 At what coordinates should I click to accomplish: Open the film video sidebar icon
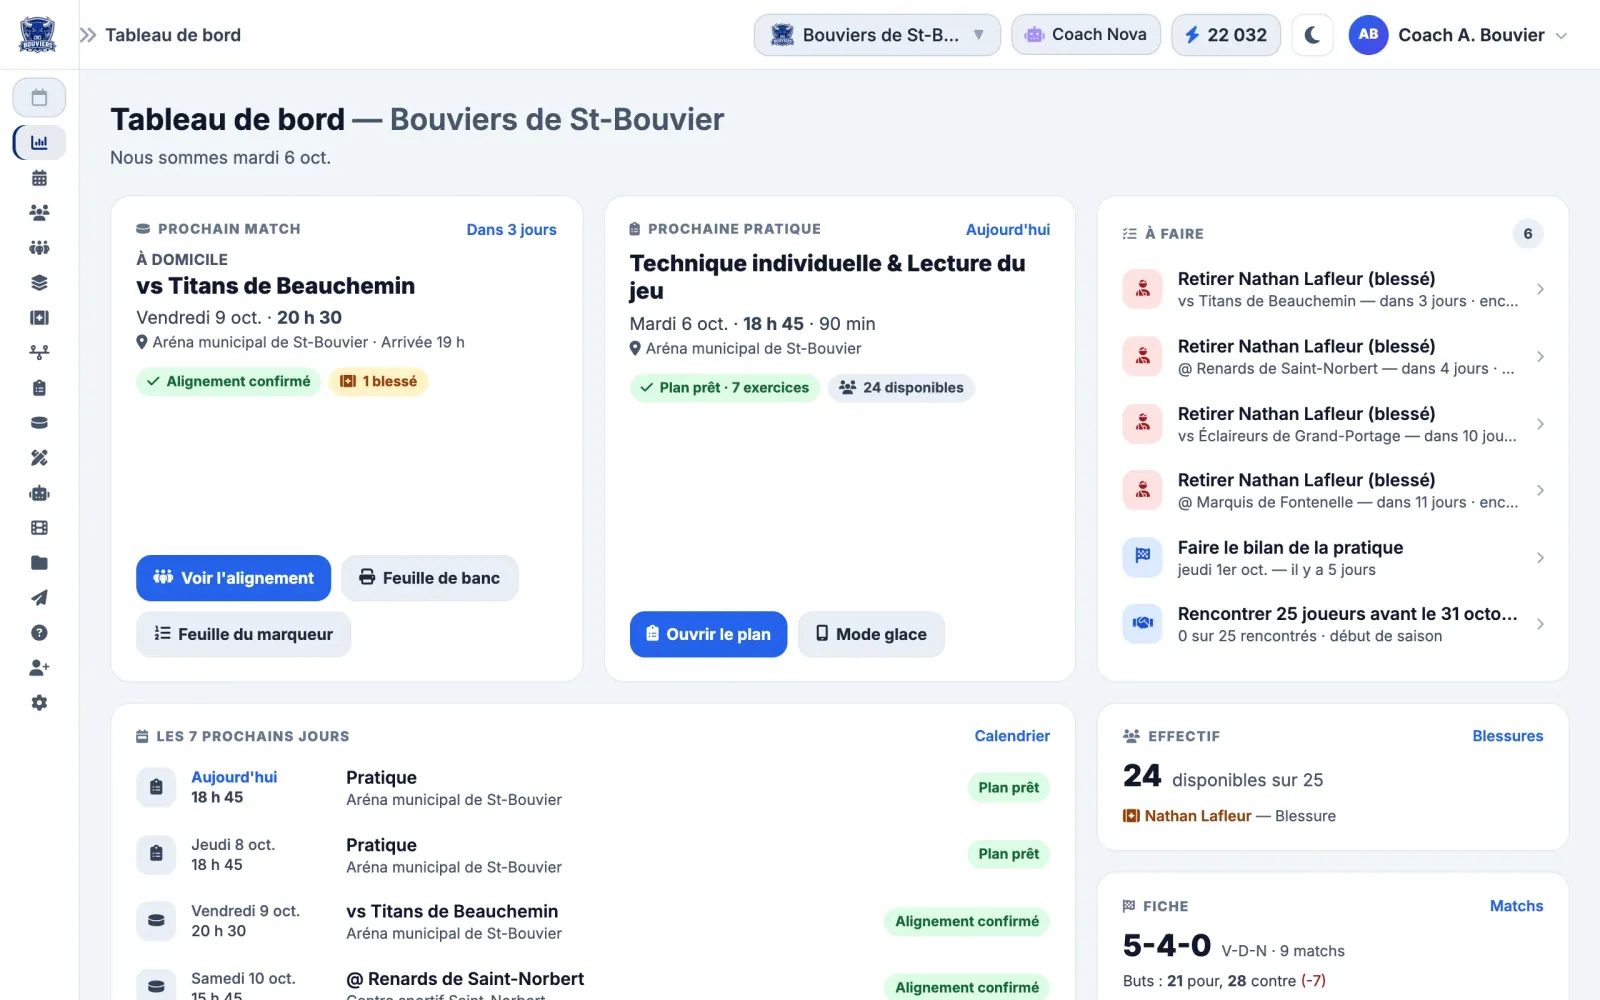click(39, 528)
